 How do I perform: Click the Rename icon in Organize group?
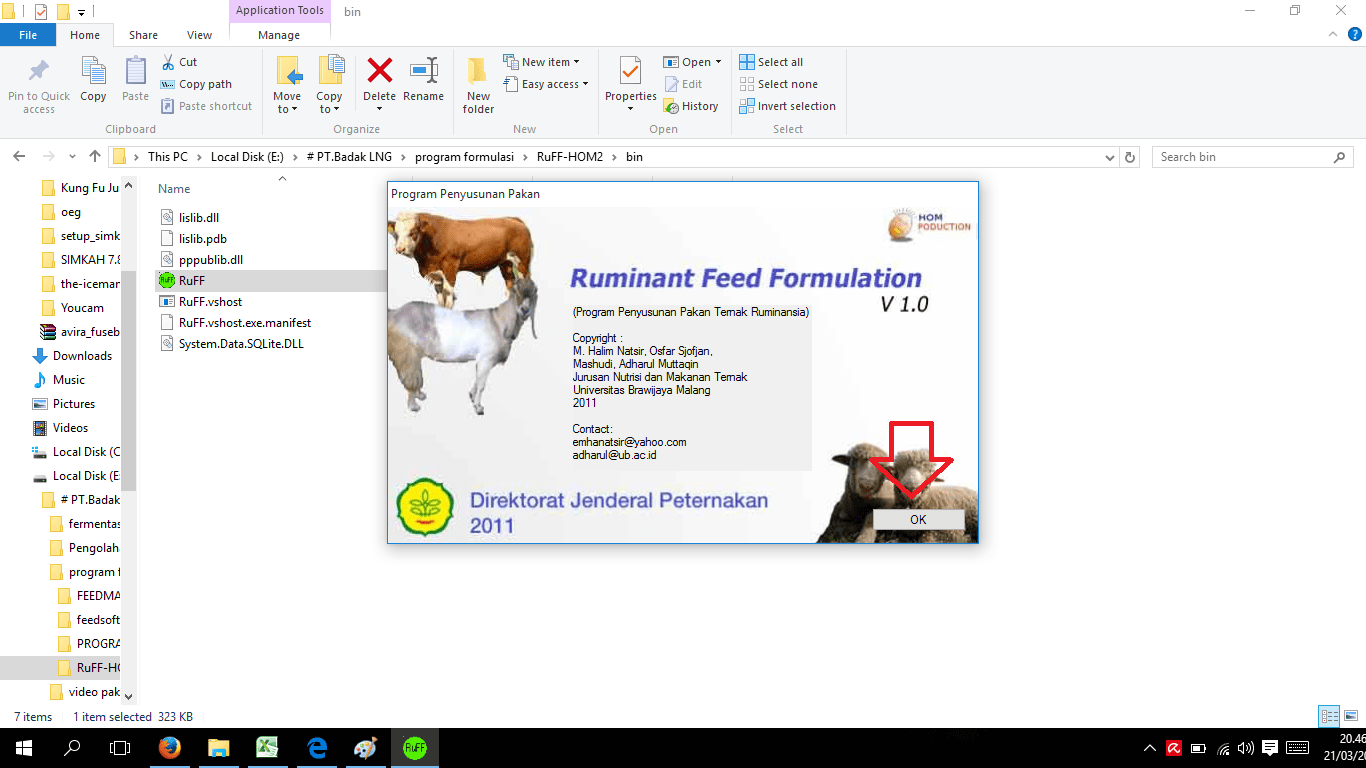[x=423, y=73]
